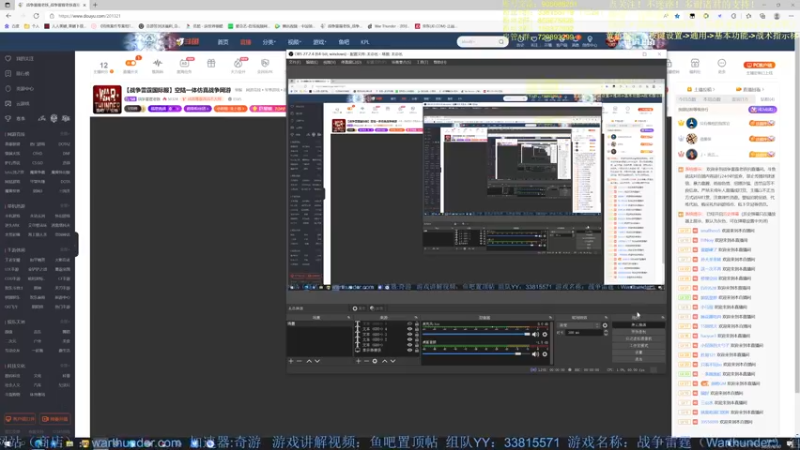Toggle visibility of the fourth OBS source
The width and height of the screenshot is (800, 450).
coord(409,340)
